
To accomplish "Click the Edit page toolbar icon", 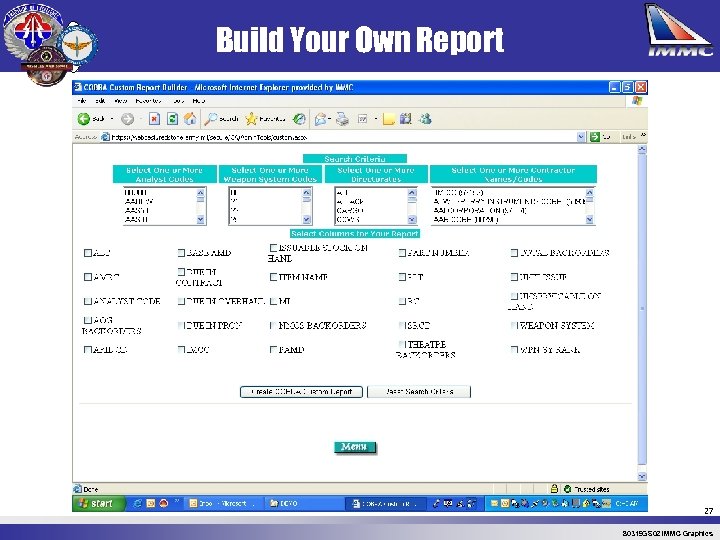I will point(362,119).
